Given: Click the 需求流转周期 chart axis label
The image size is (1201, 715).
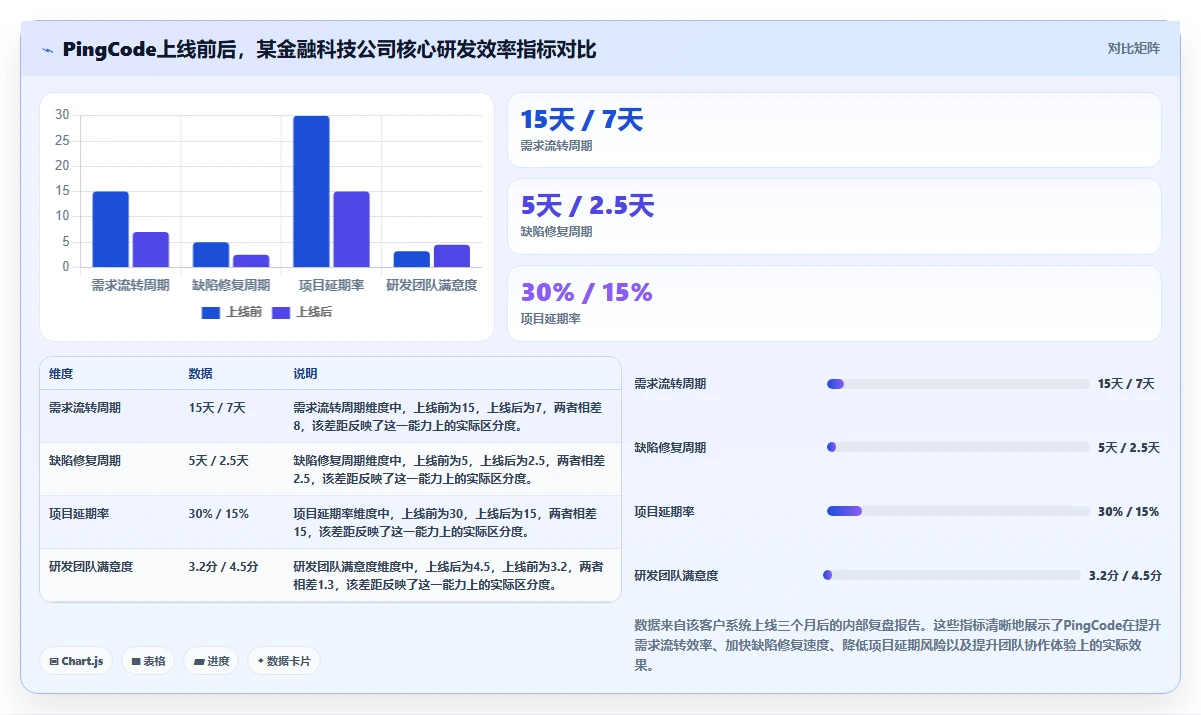Looking at the screenshot, I should (x=130, y=285).
